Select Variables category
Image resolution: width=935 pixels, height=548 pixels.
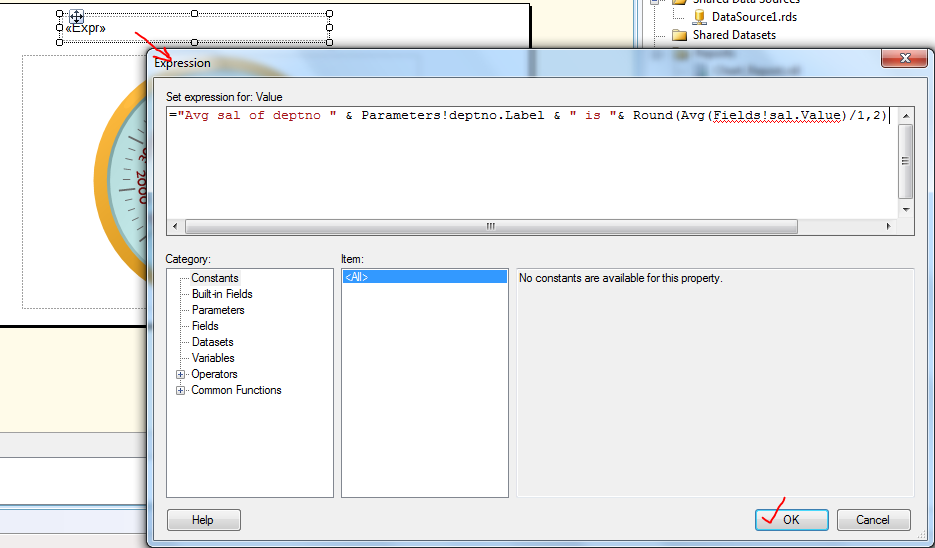213,358
